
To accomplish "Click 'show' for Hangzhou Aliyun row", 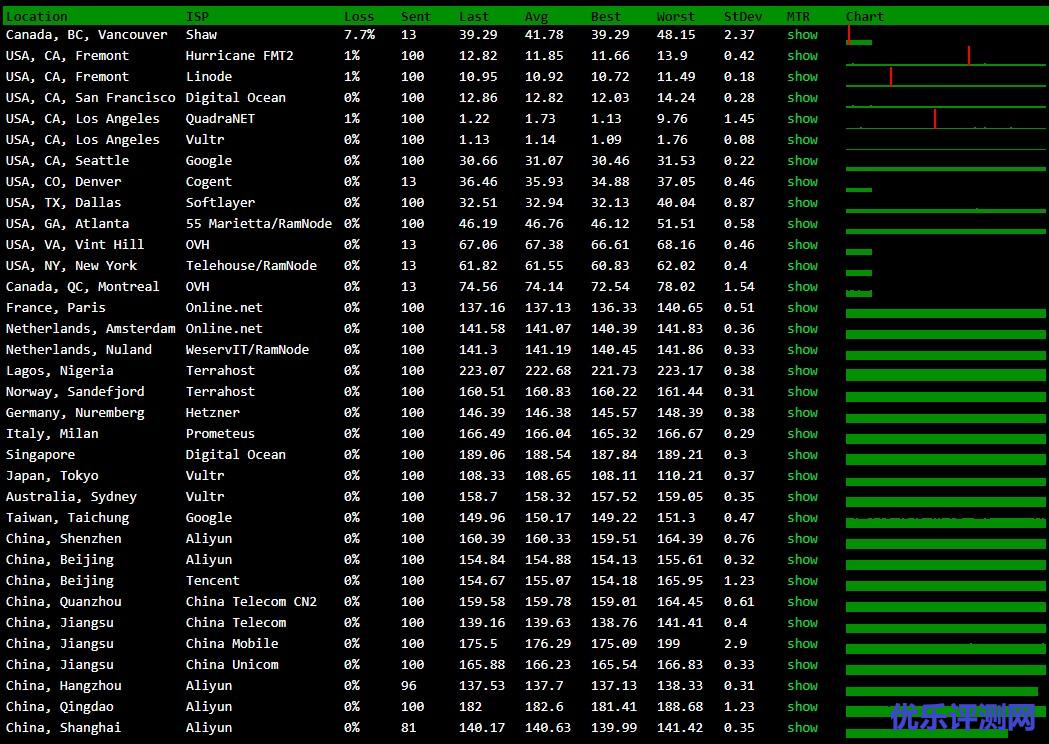I will [802, 685].
